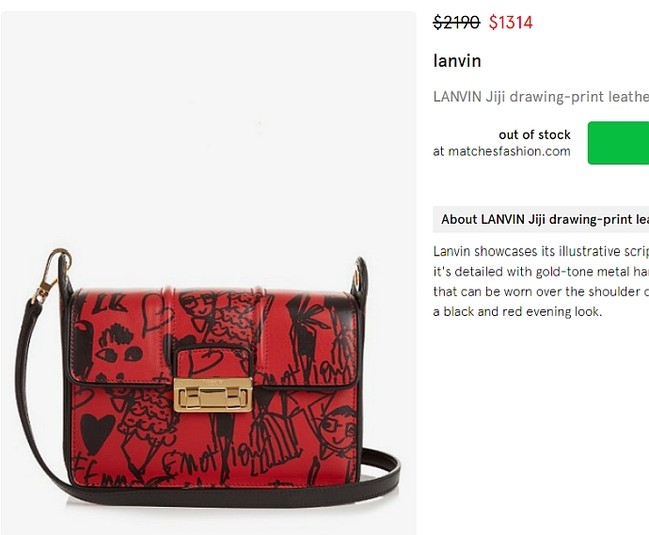Click the glasses face drawing on bag
Viewport: 649px width, 535px height.
(339, 429)
